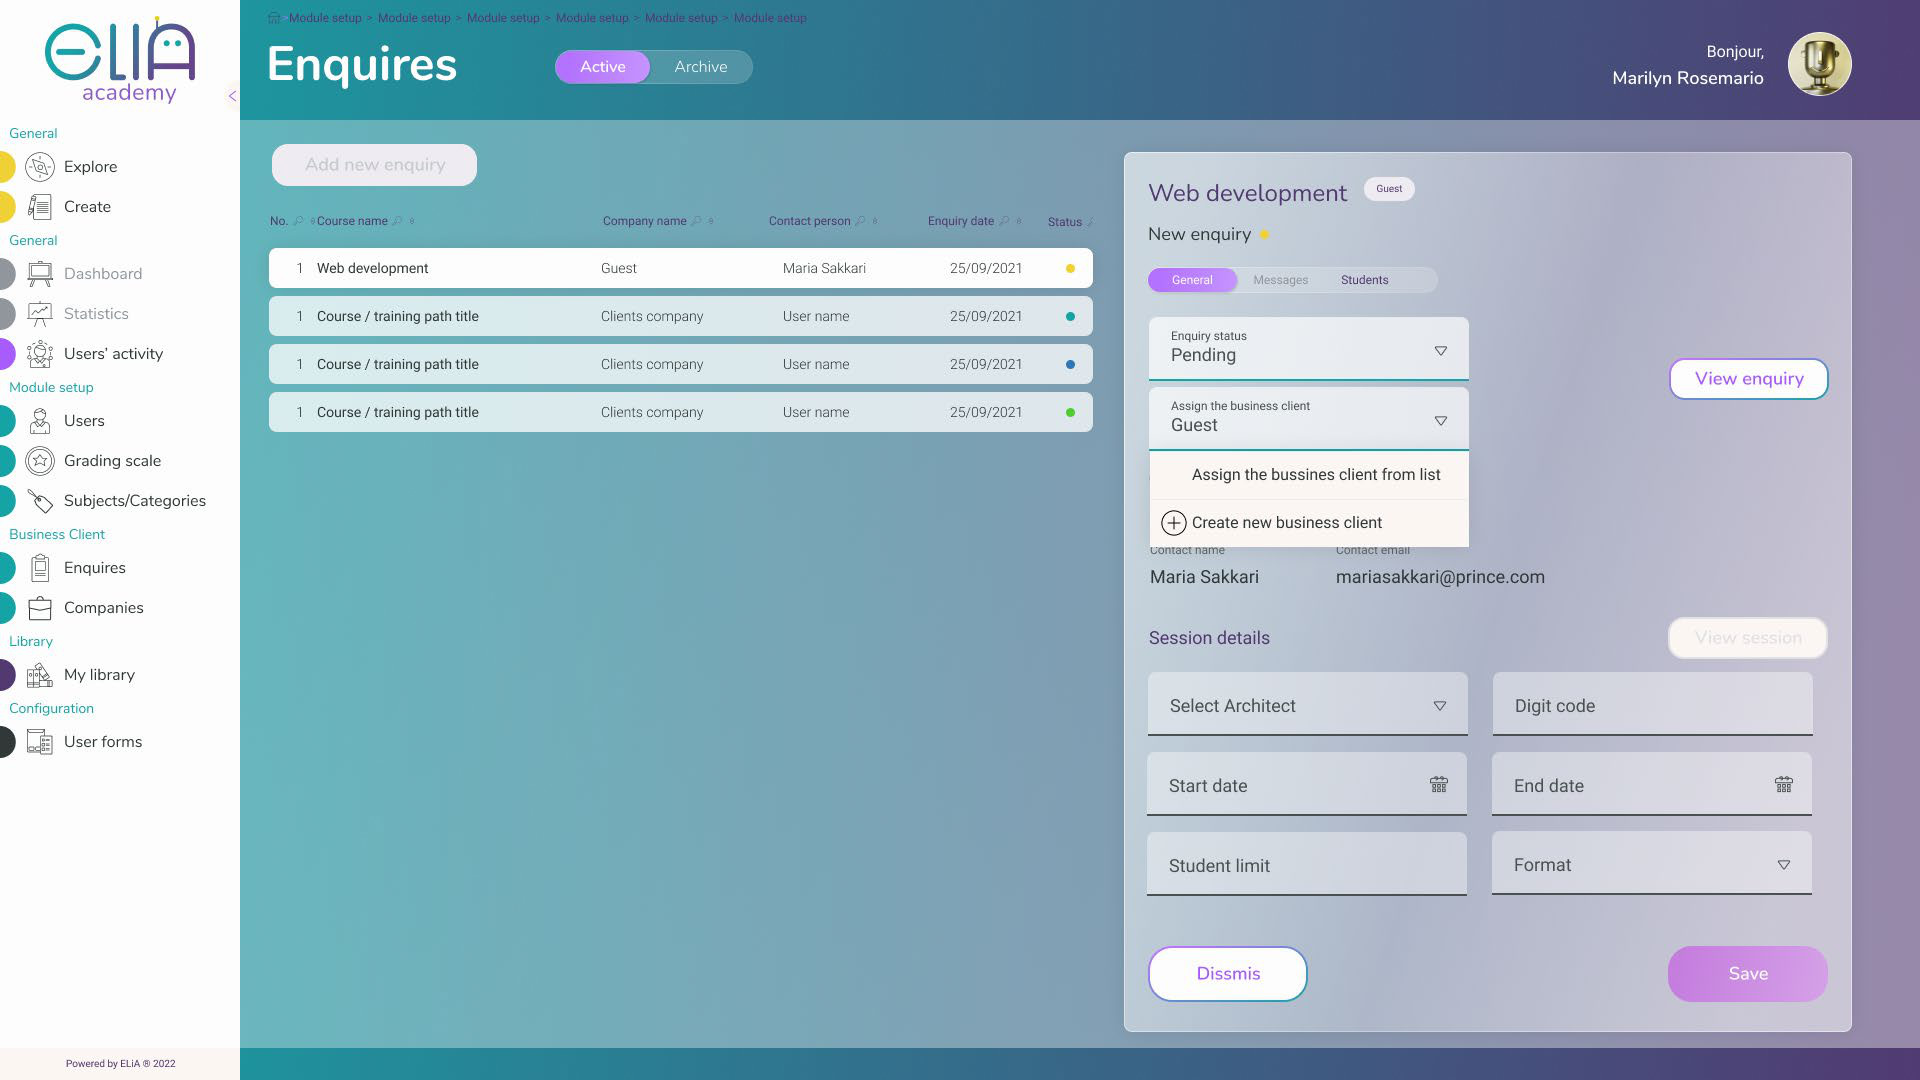Open My library books icon
Screen dimensions: 1920x1080
click(x=40, y=675)
